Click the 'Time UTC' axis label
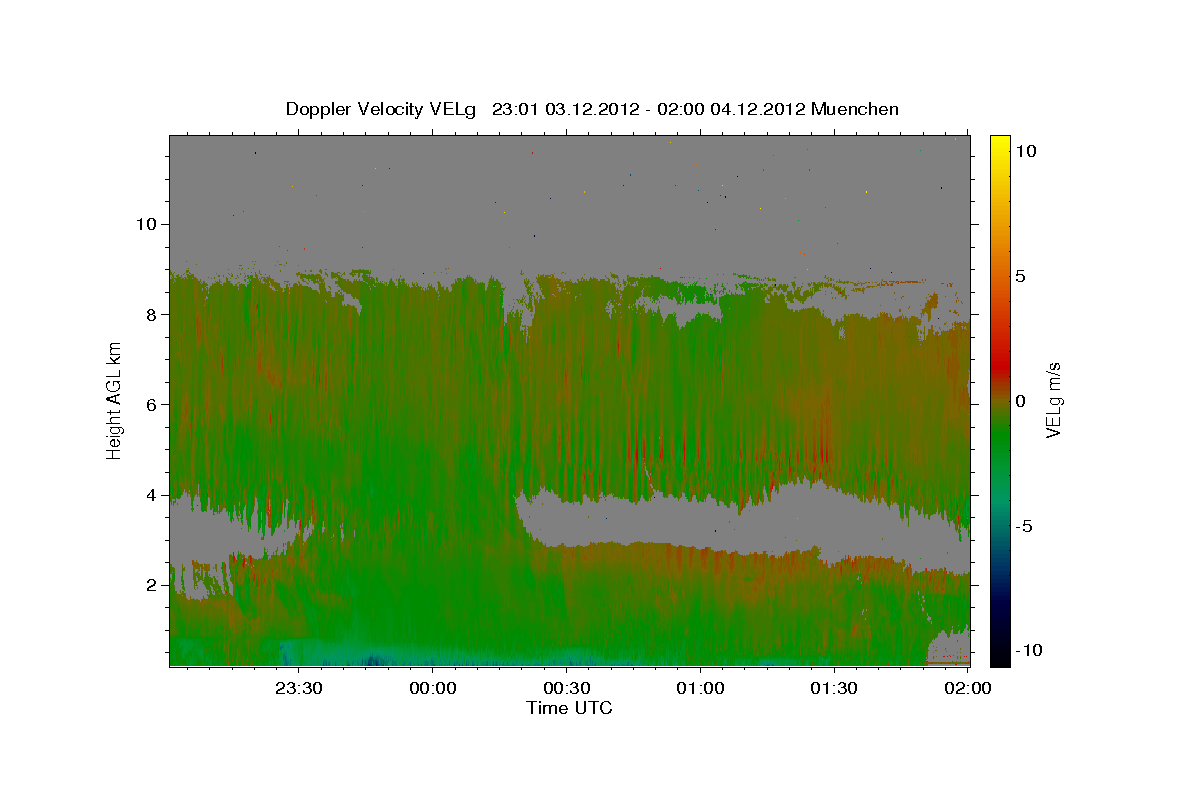 click(x=569, y=708)
